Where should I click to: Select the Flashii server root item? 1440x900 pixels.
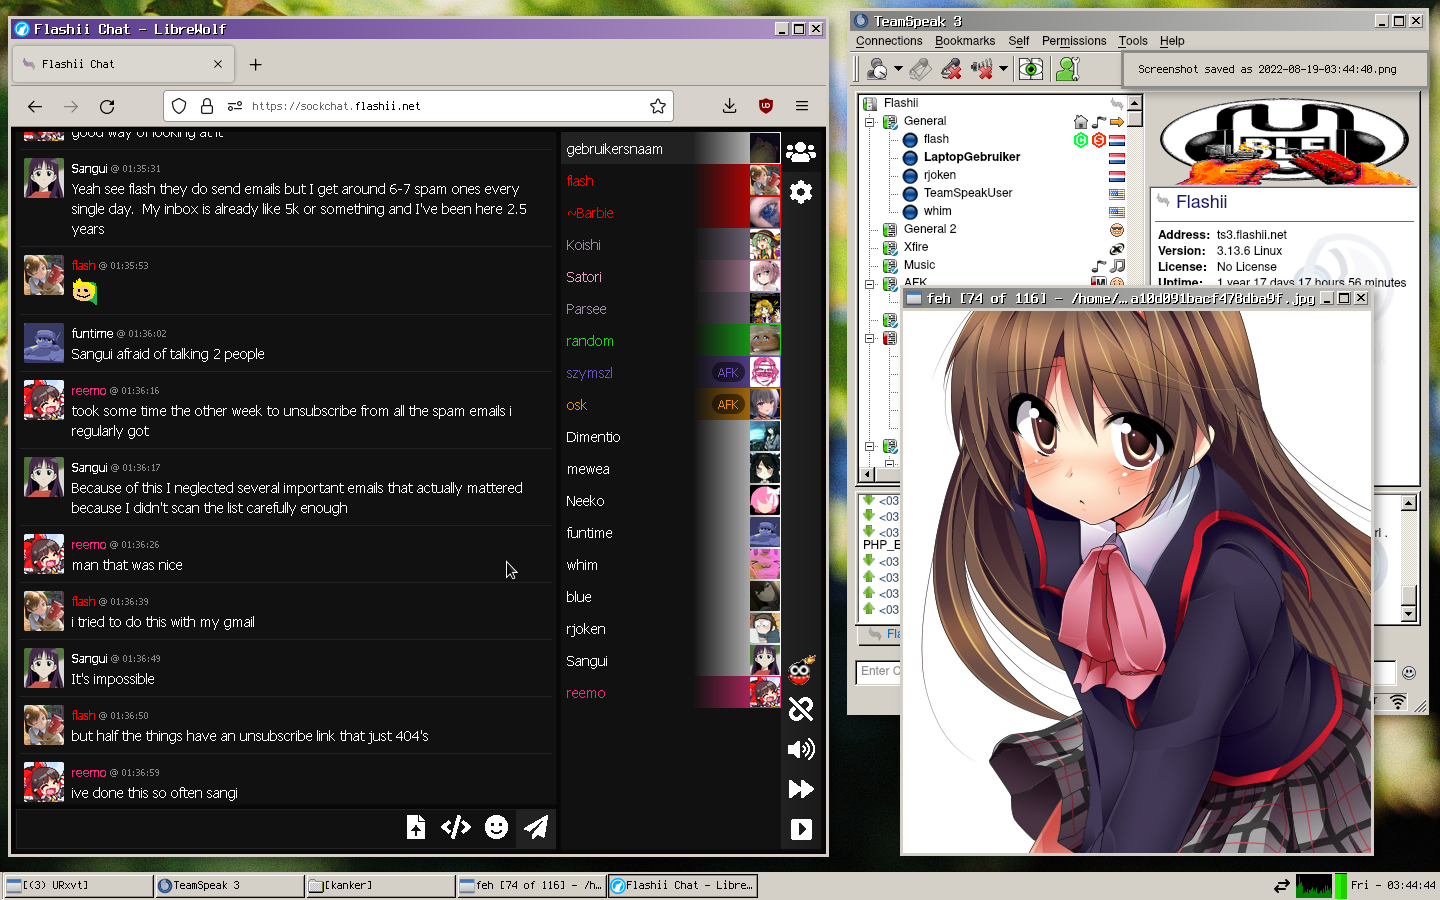(x=901, y=103)
